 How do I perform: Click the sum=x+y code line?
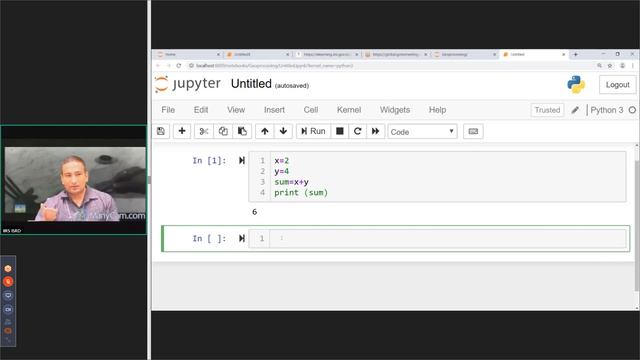(x=291, y=182)
